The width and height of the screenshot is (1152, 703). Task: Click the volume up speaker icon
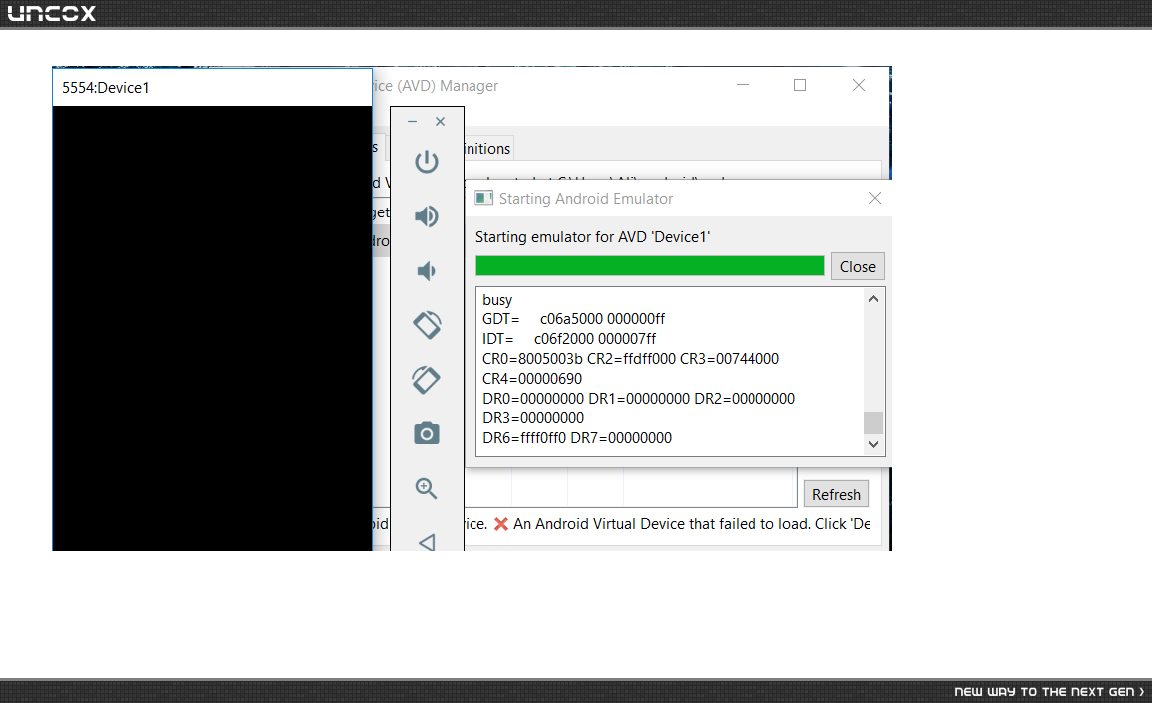(x=427, y=216)
